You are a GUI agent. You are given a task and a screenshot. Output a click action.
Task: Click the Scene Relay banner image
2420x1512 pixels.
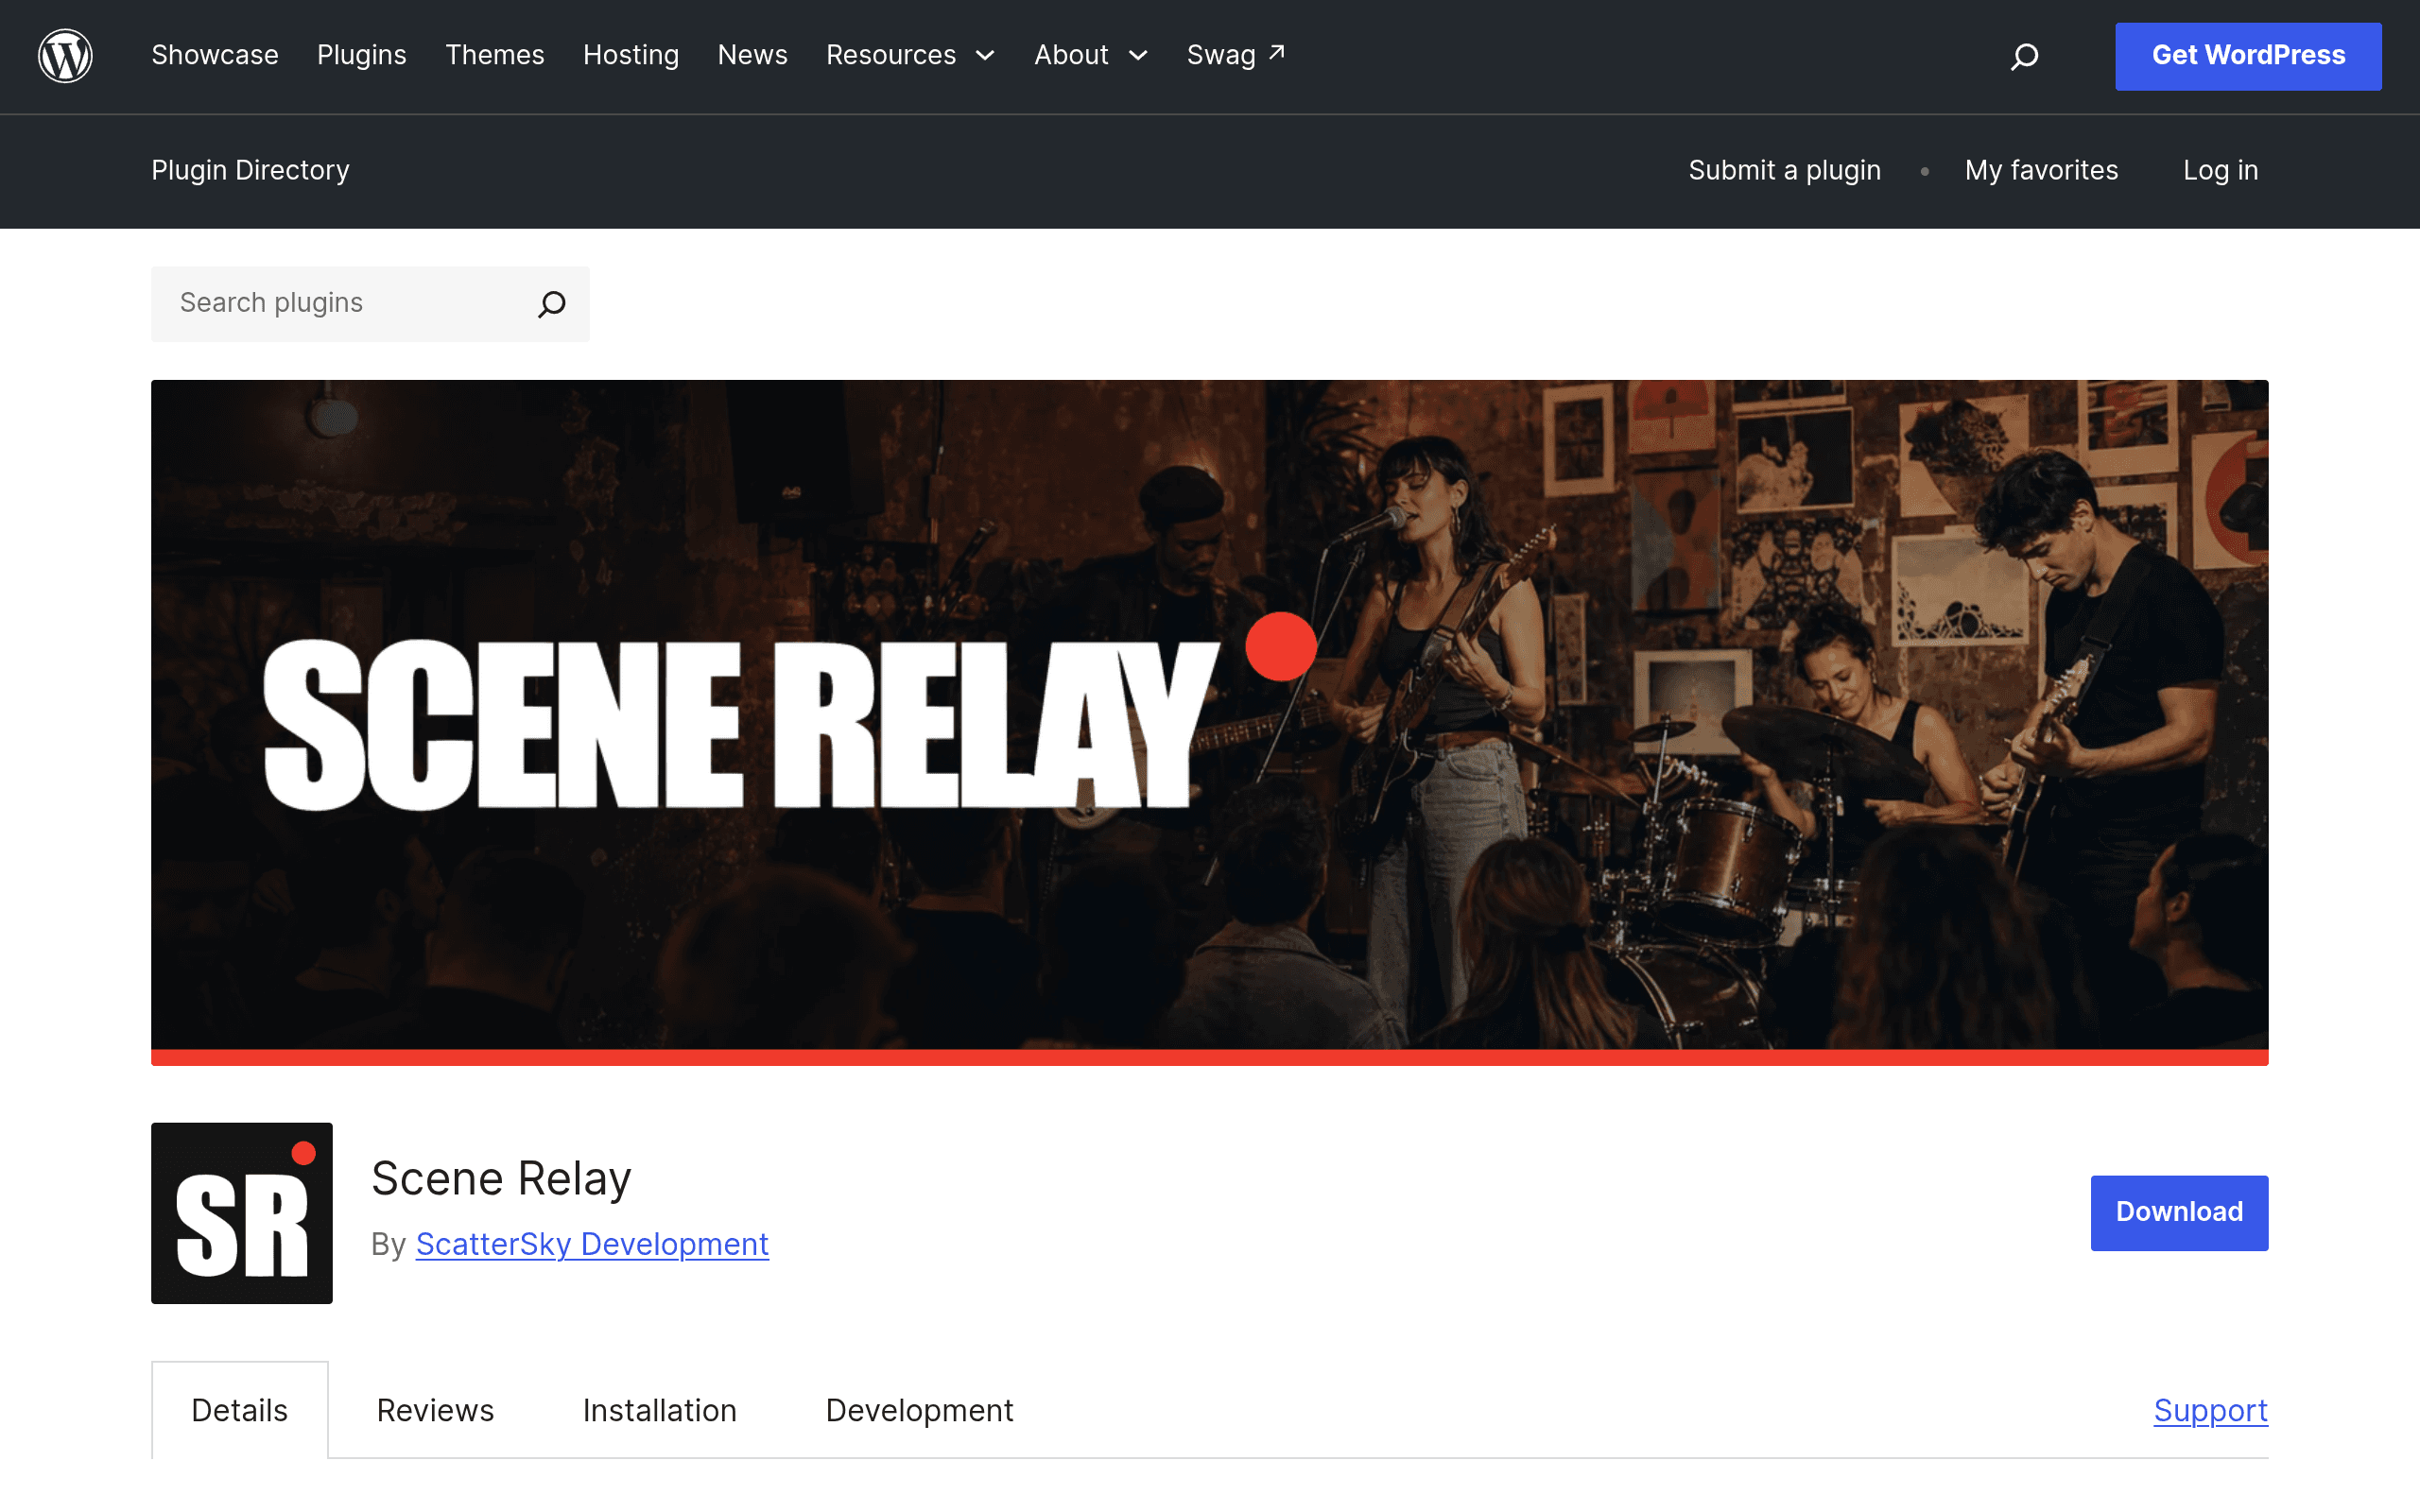click(x=1209, y=722)
